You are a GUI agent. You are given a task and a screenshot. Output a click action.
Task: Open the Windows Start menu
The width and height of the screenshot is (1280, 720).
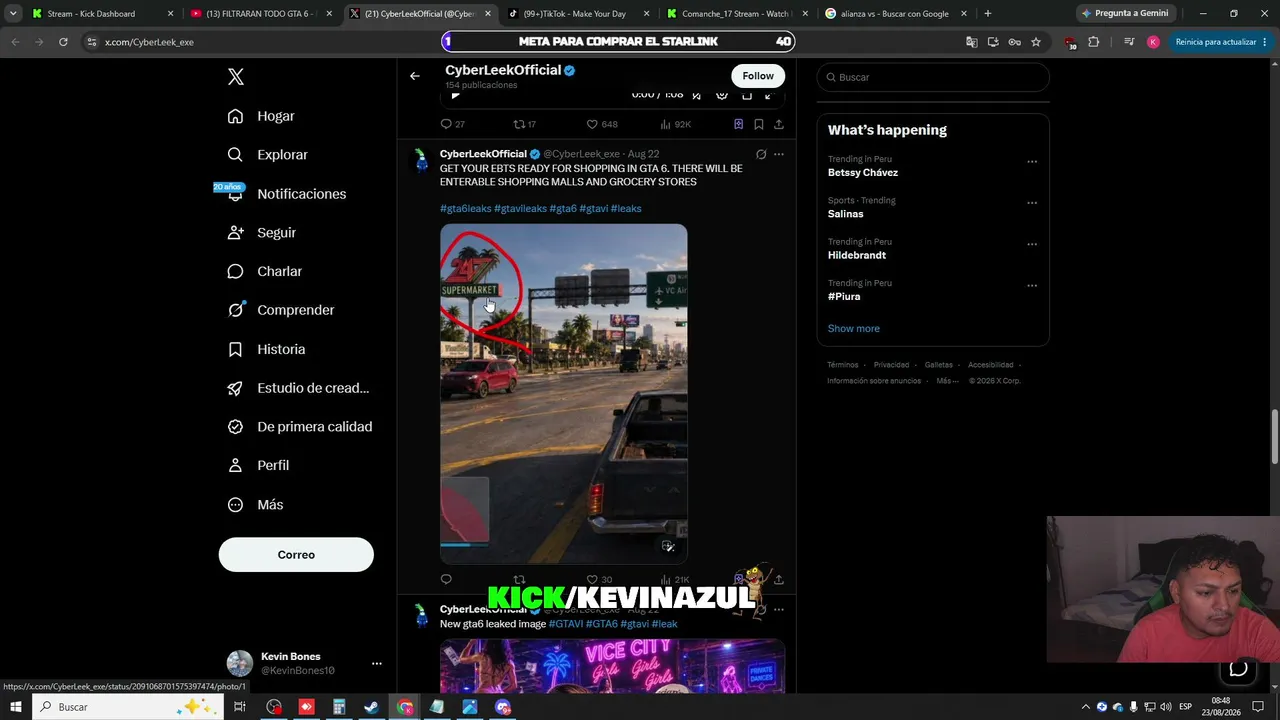tap(16, 707)
